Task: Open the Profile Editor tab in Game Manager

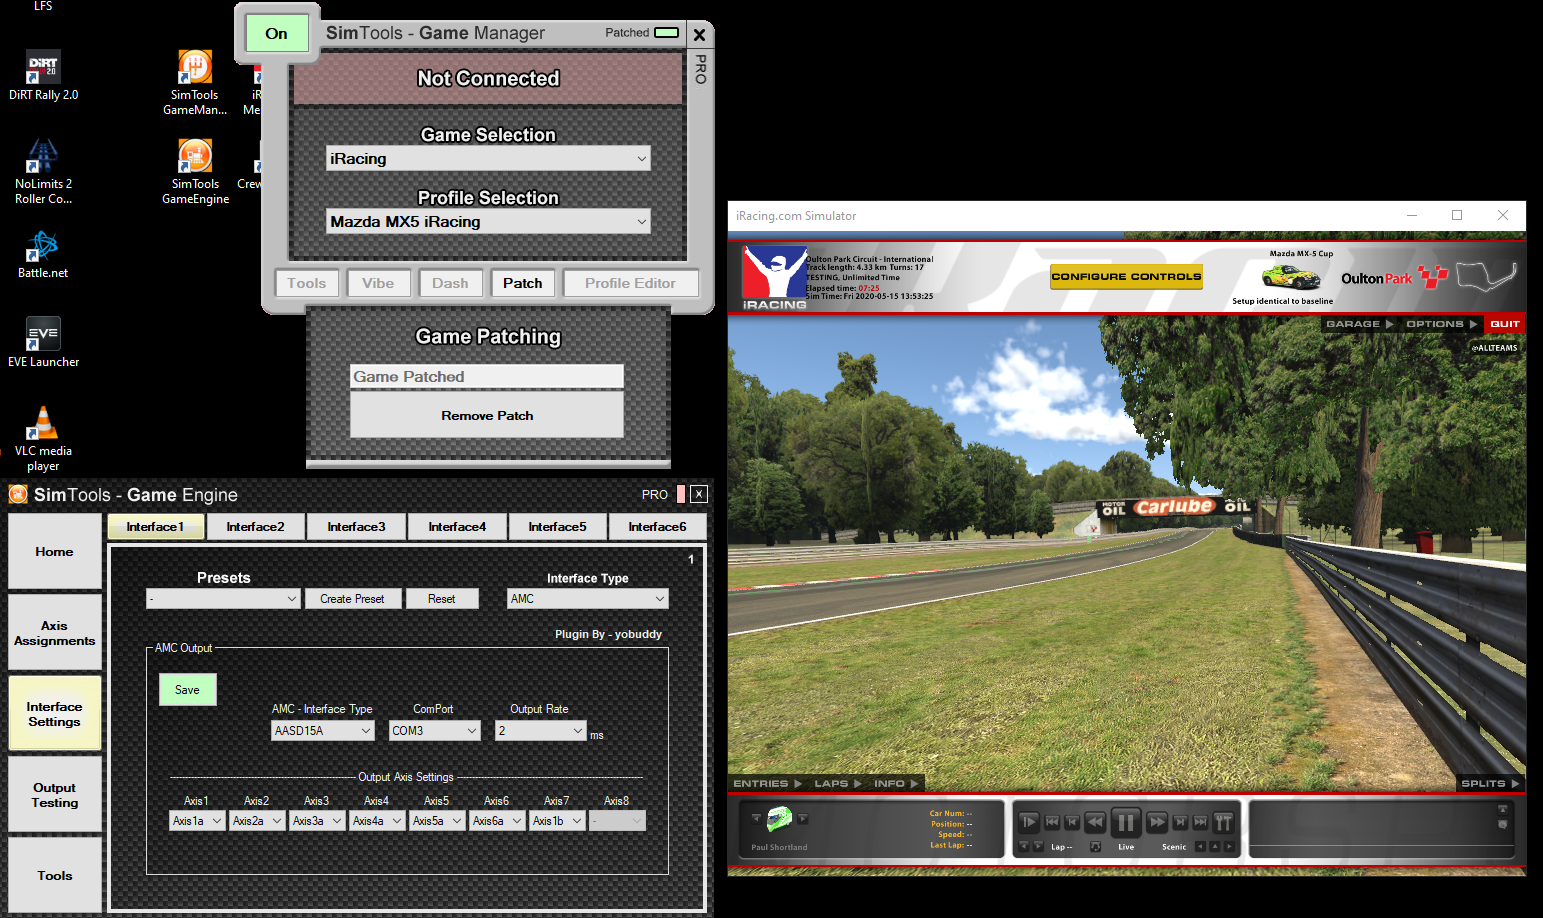Action: coord(630,283)
